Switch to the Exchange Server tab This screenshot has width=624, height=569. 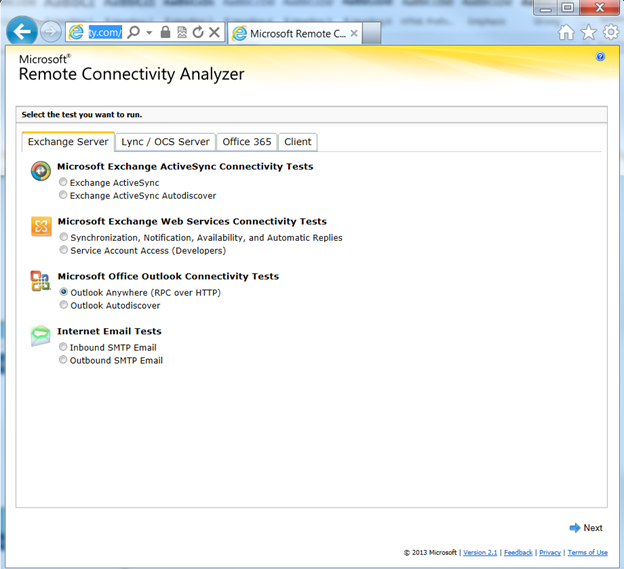click(x=68, y=142)
